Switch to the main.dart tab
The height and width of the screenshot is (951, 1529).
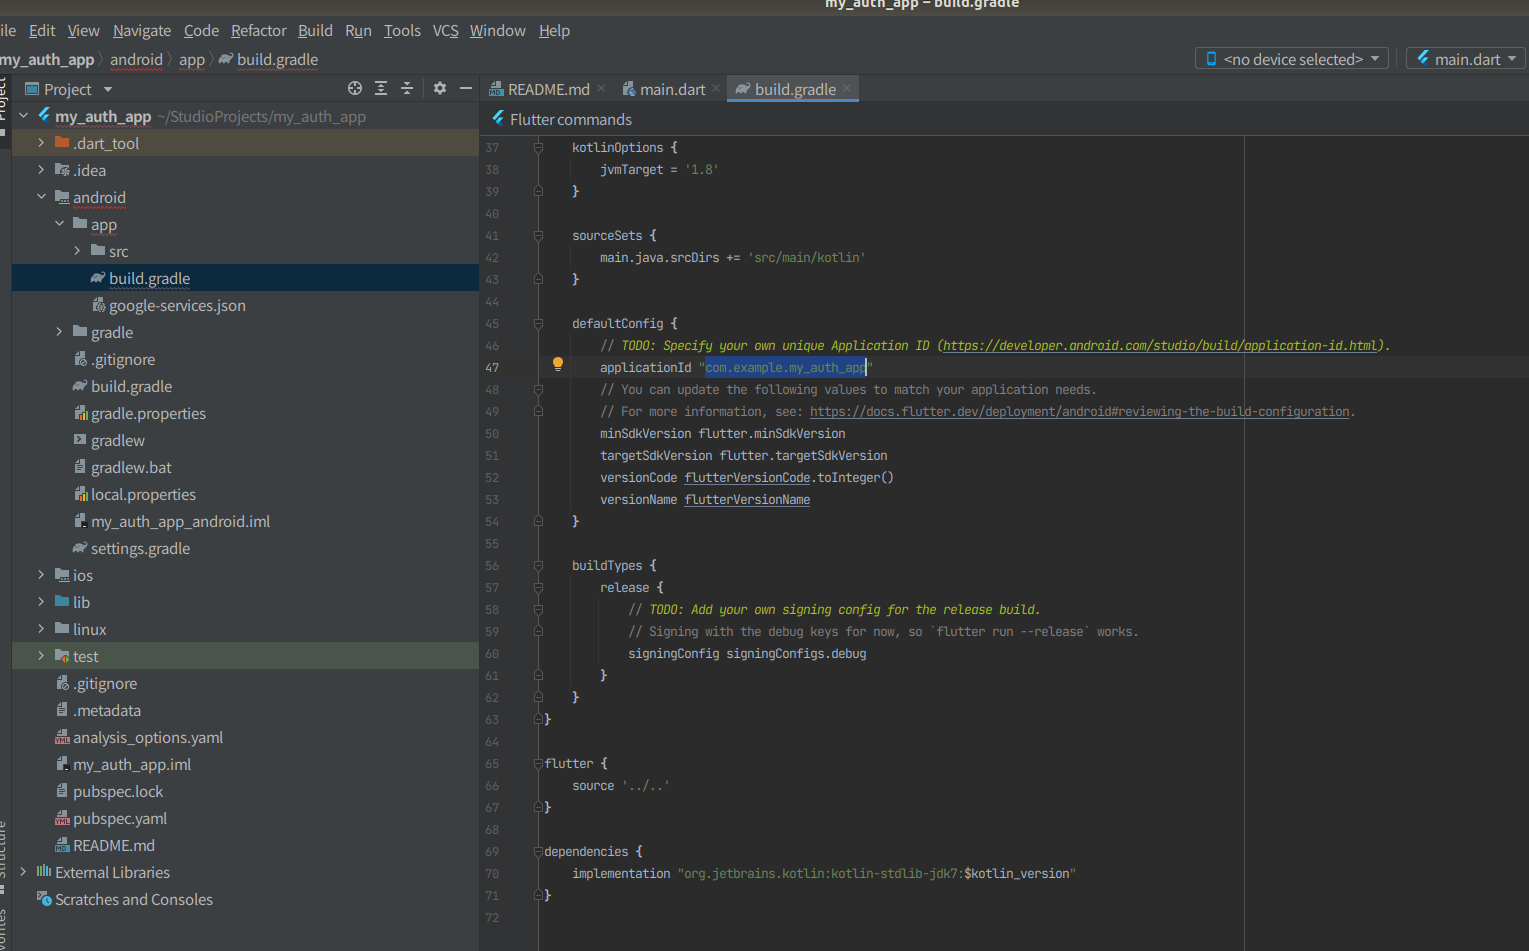672,89
